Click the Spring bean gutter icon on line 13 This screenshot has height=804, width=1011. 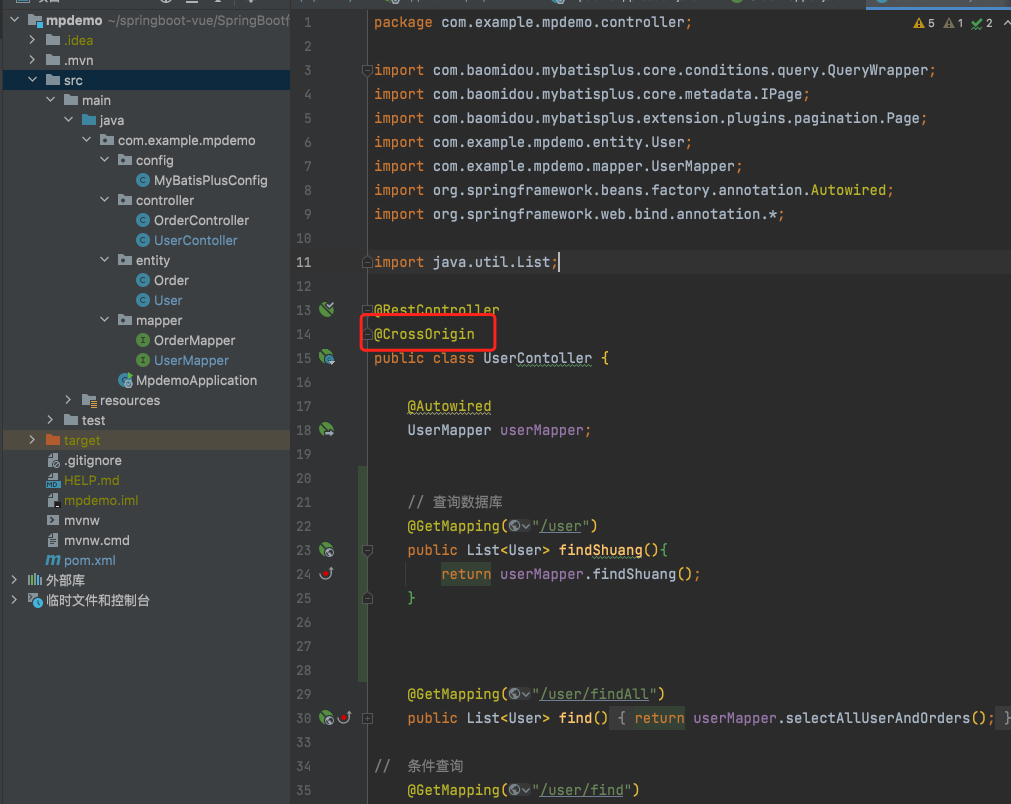coord(326,310)
